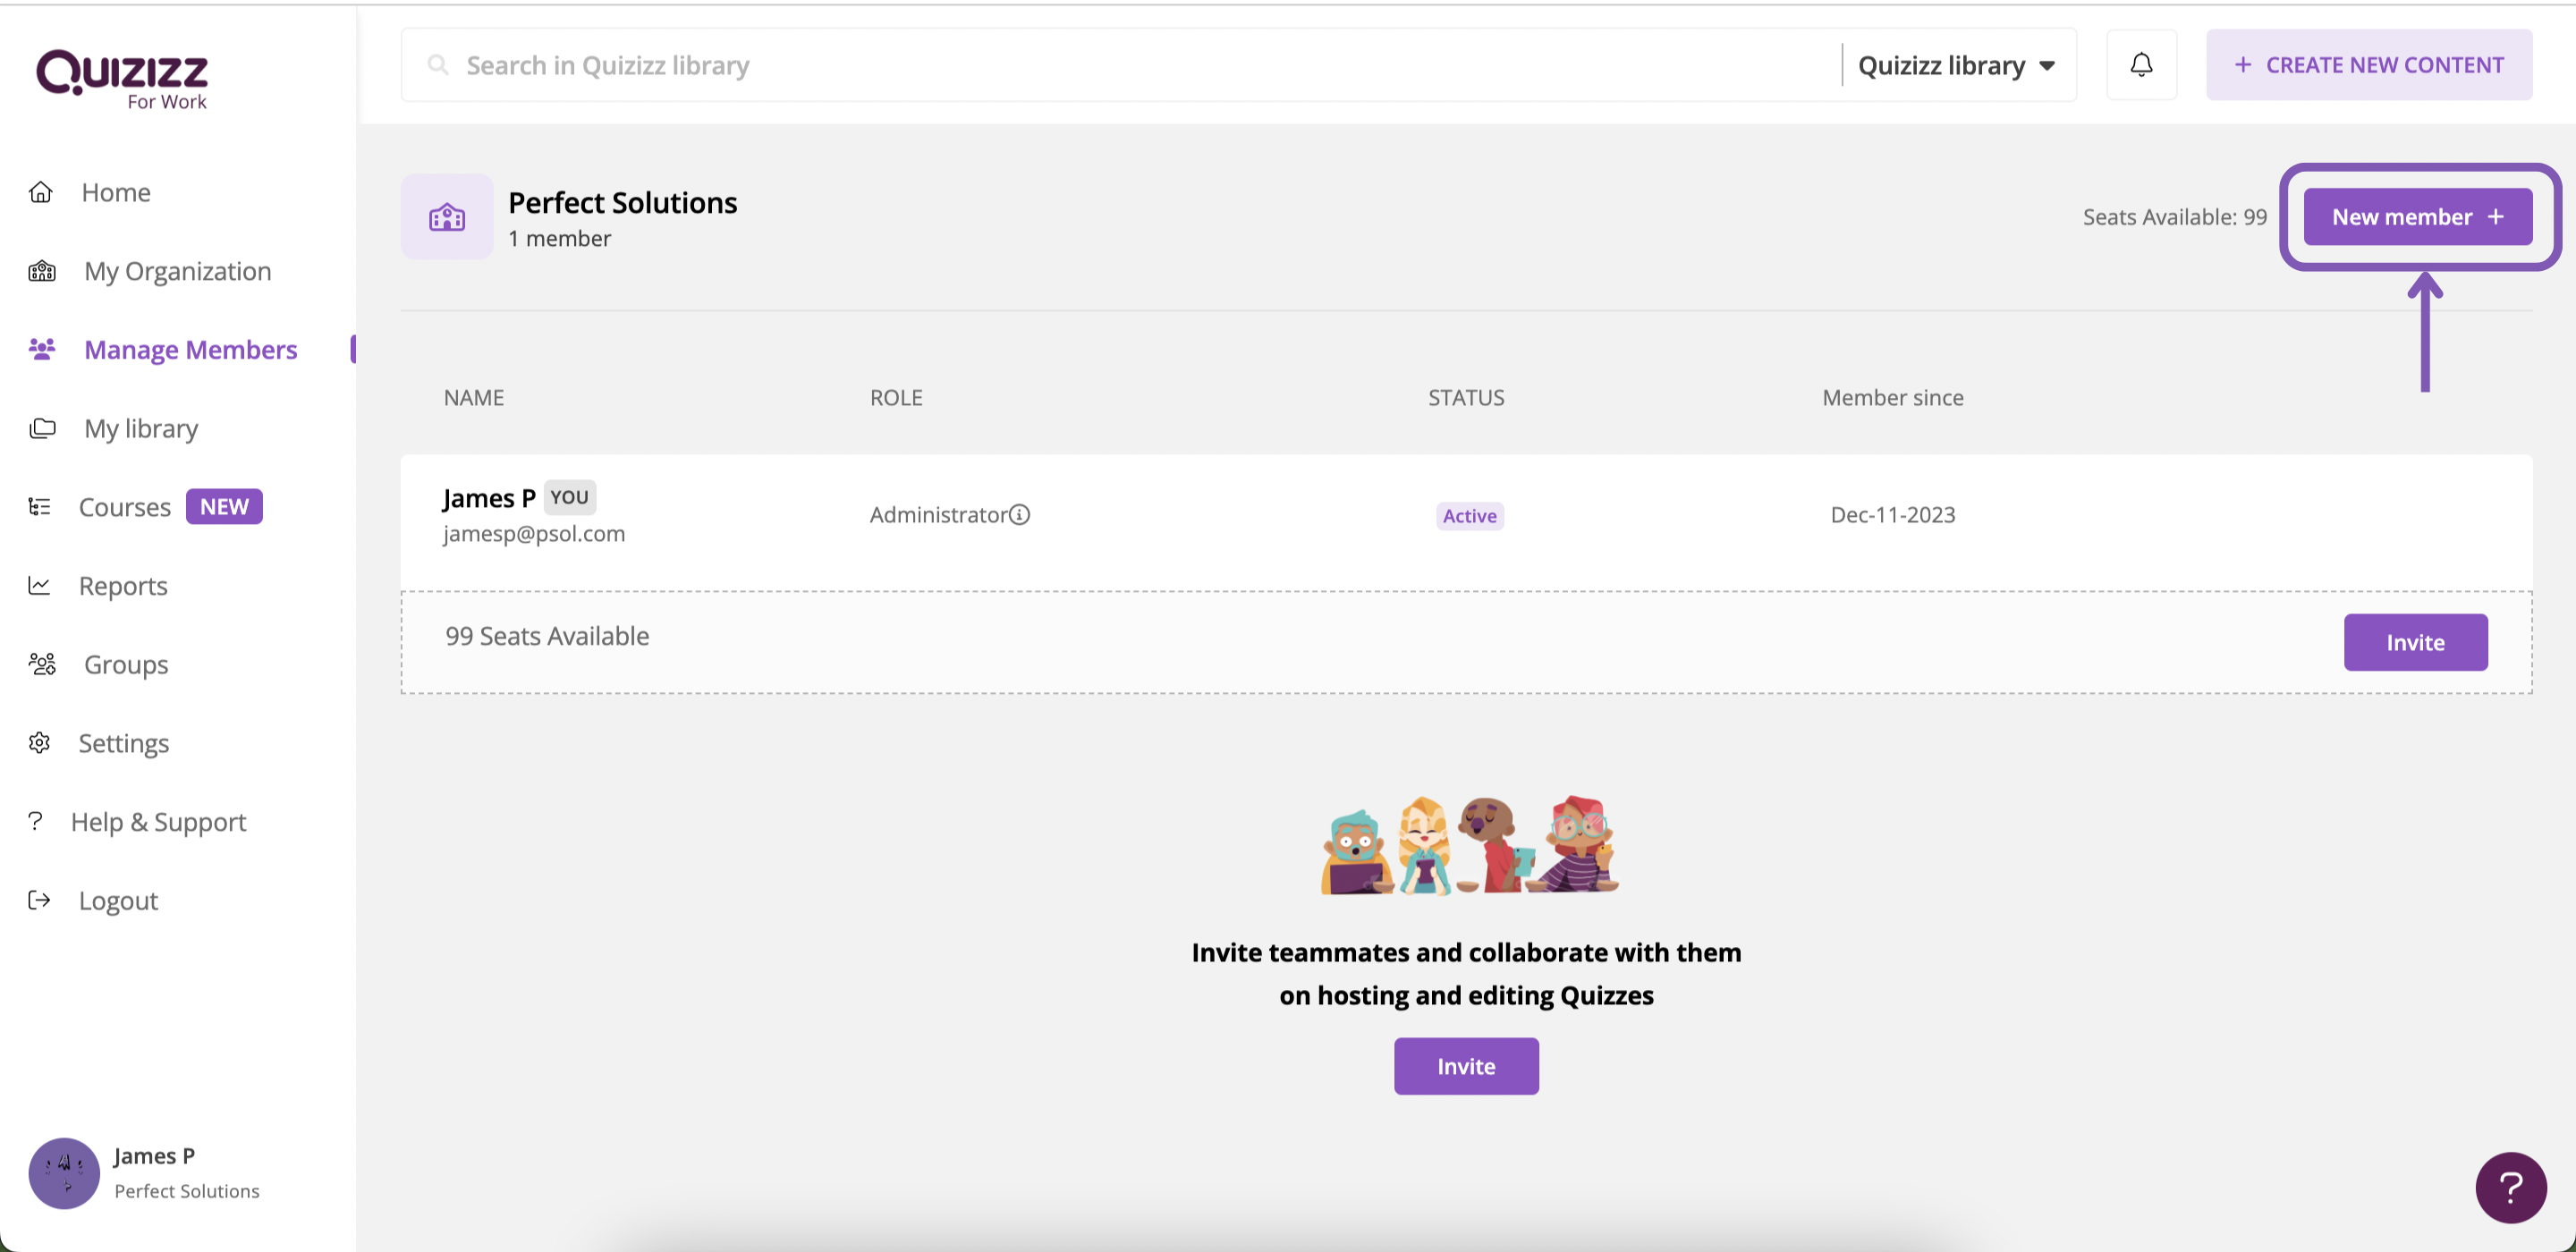The width and height of the screenshot is (2576, 1252).
Task: Click Invite below teammates illustration
Action: click(1466, 1066)
